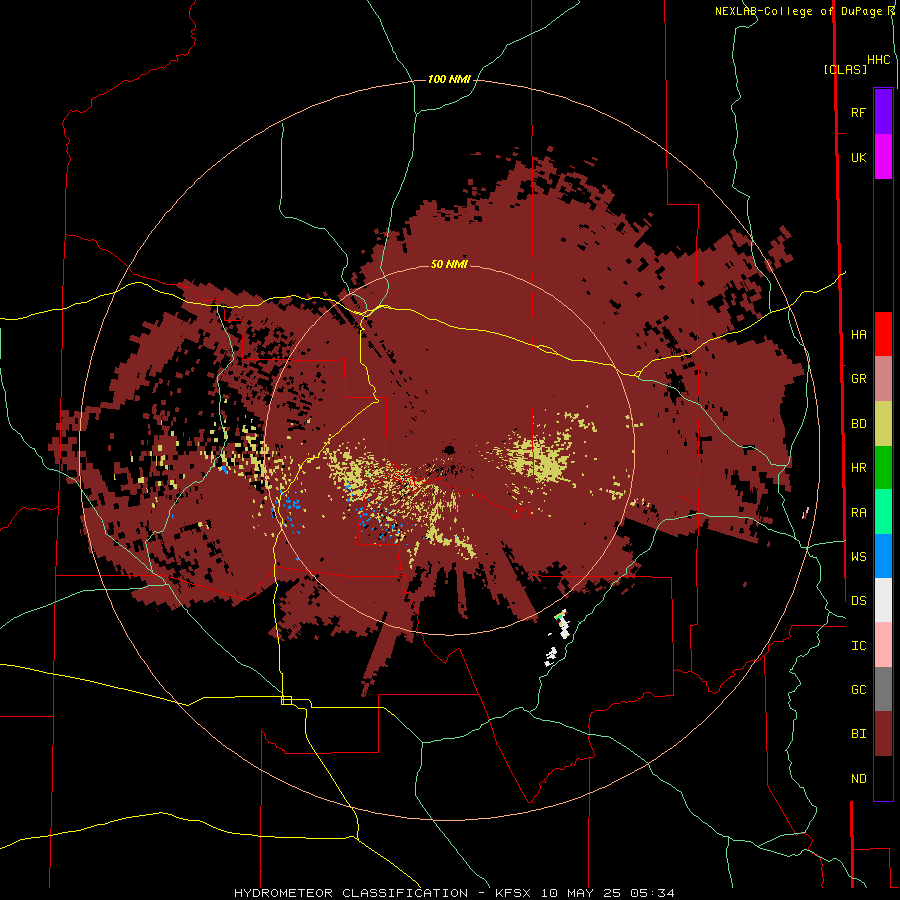Click the ND legend label
Viewport: 900px width, 900px height.
[858, 779]
